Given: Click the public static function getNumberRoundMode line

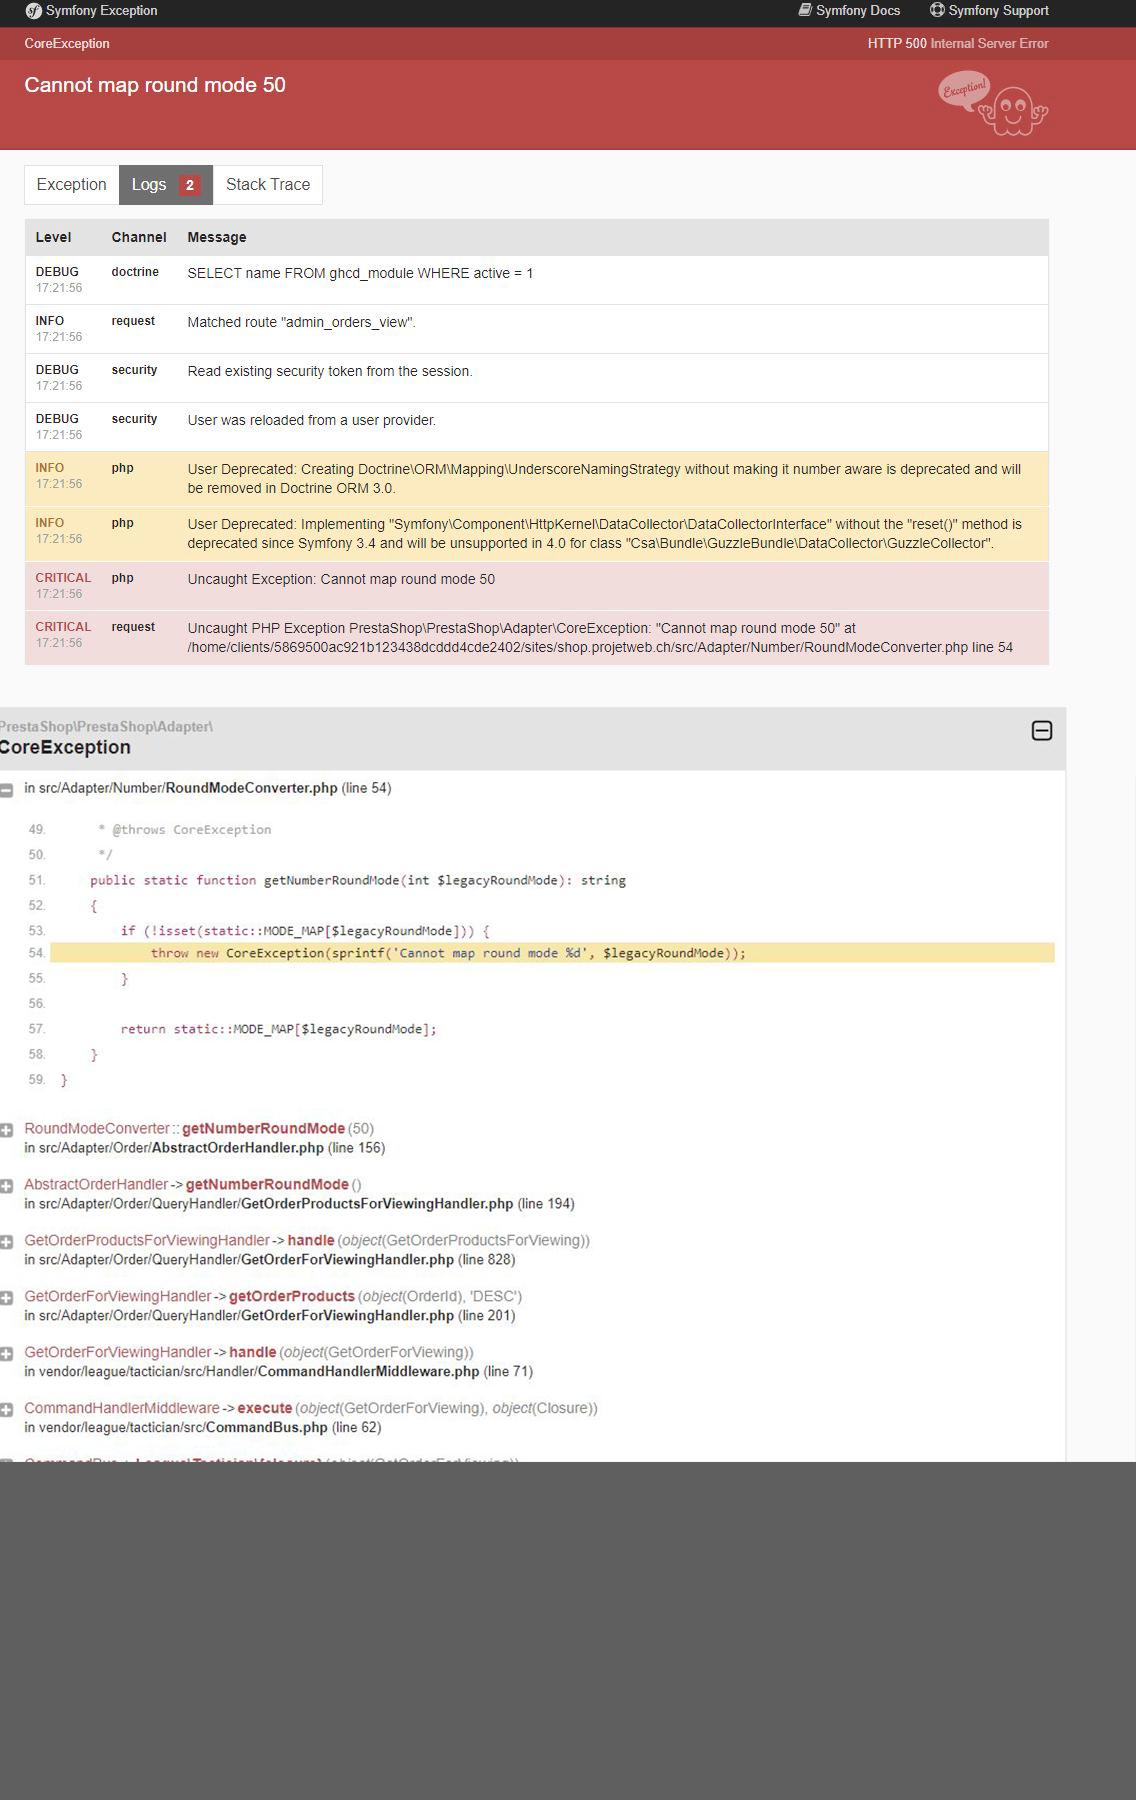Looking at the screenshot, I should [358, 880].
